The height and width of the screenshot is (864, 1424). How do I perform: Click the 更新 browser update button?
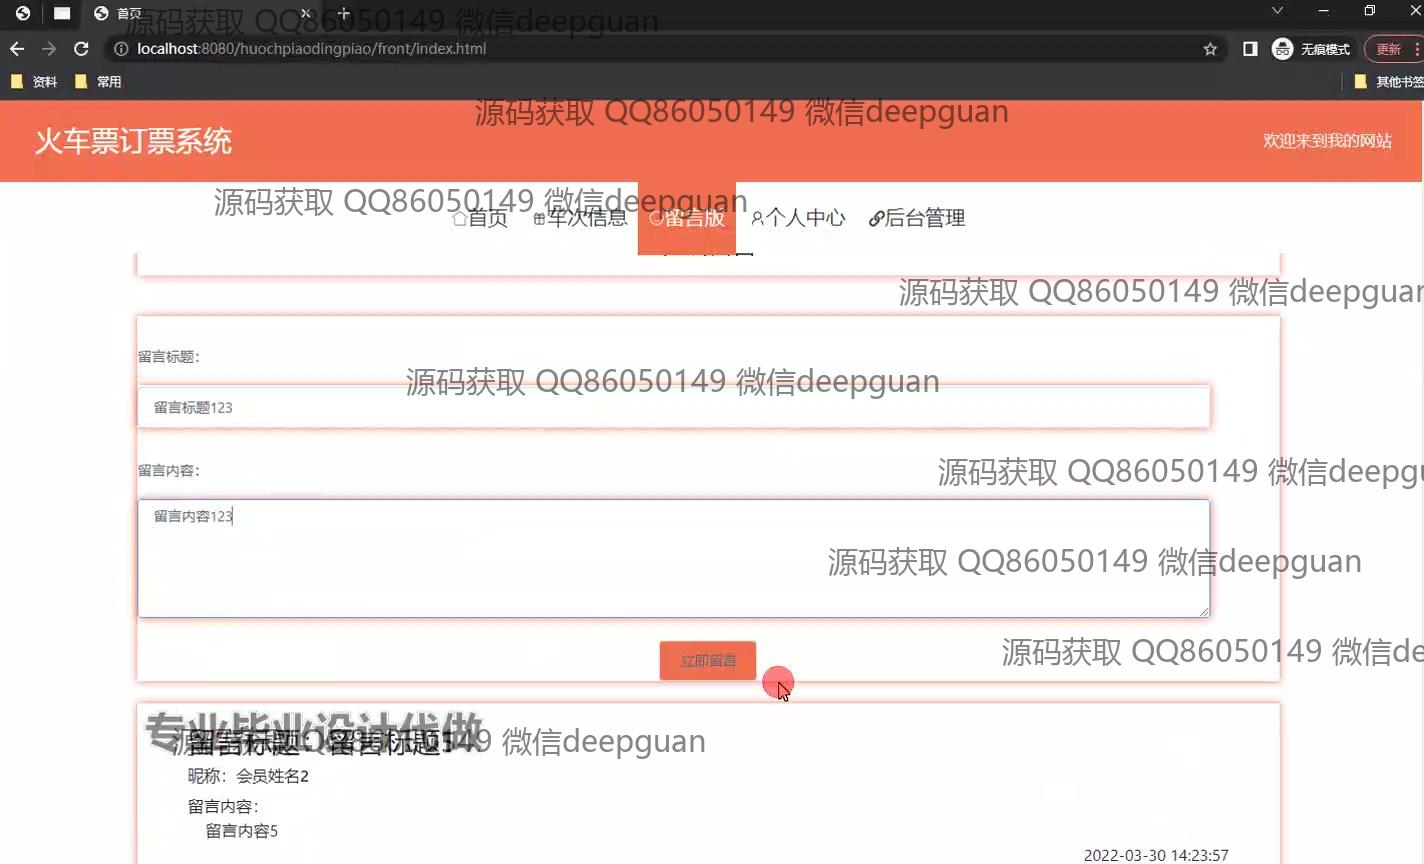point(1391,49)
